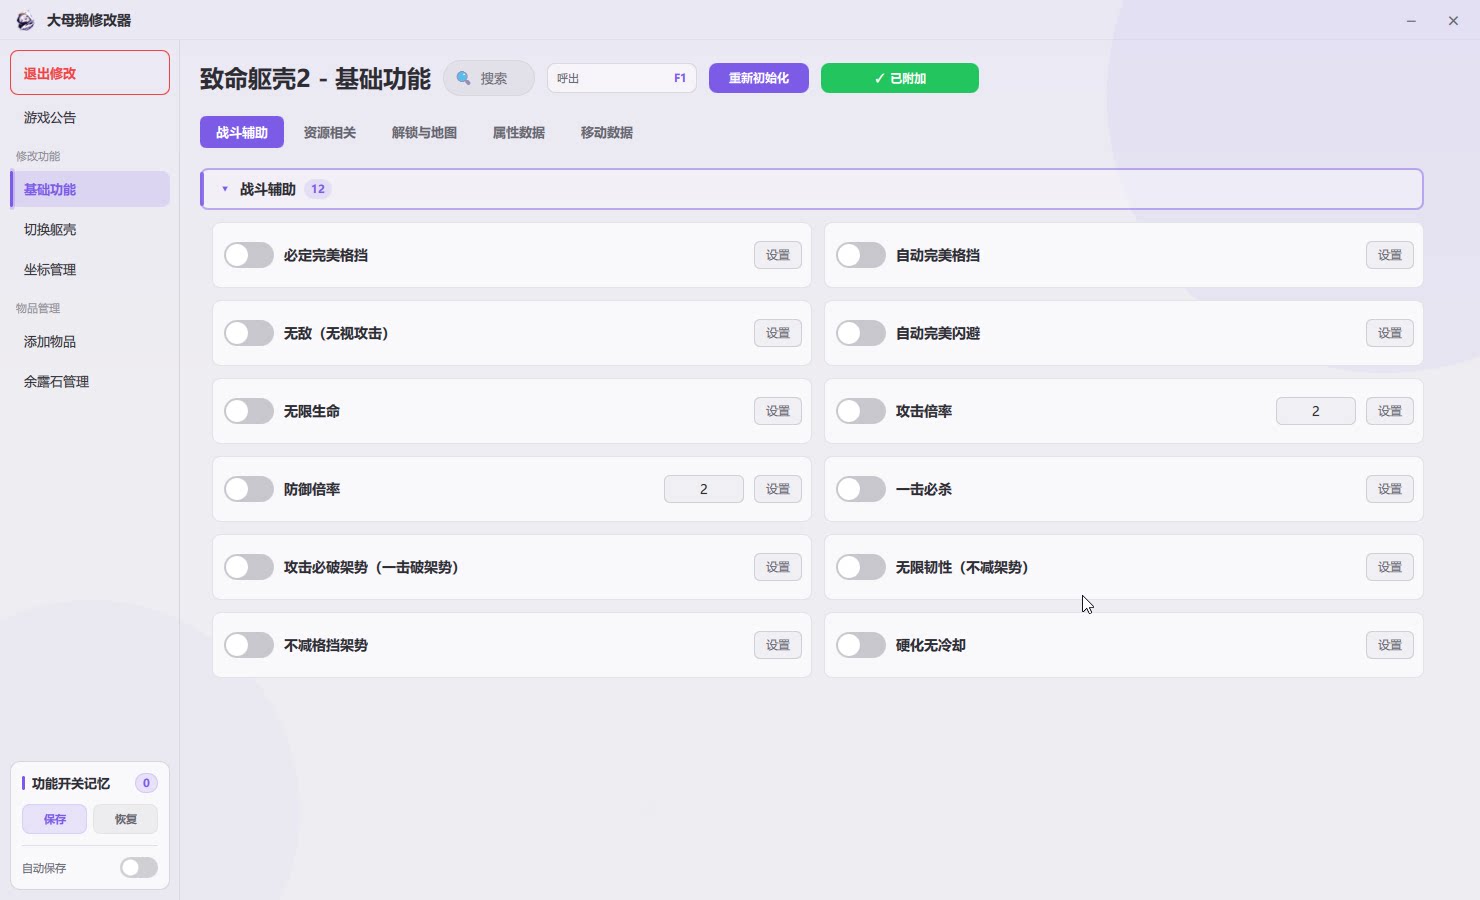The height and width of the screenshot is (900, 1480).
Task: Open 设置 for 不减格挡架势
Action: point(778,645)
